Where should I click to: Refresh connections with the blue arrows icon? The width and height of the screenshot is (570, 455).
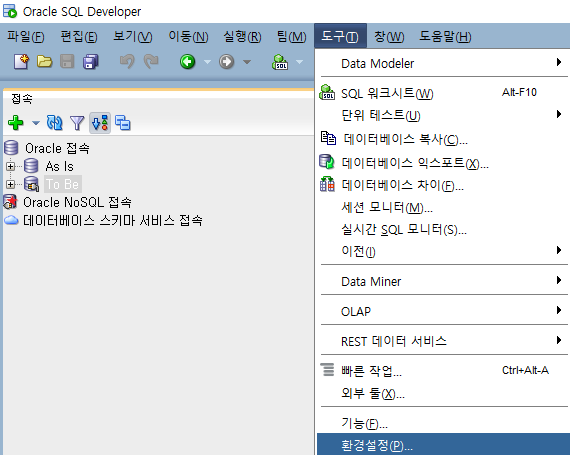(55, 123)
